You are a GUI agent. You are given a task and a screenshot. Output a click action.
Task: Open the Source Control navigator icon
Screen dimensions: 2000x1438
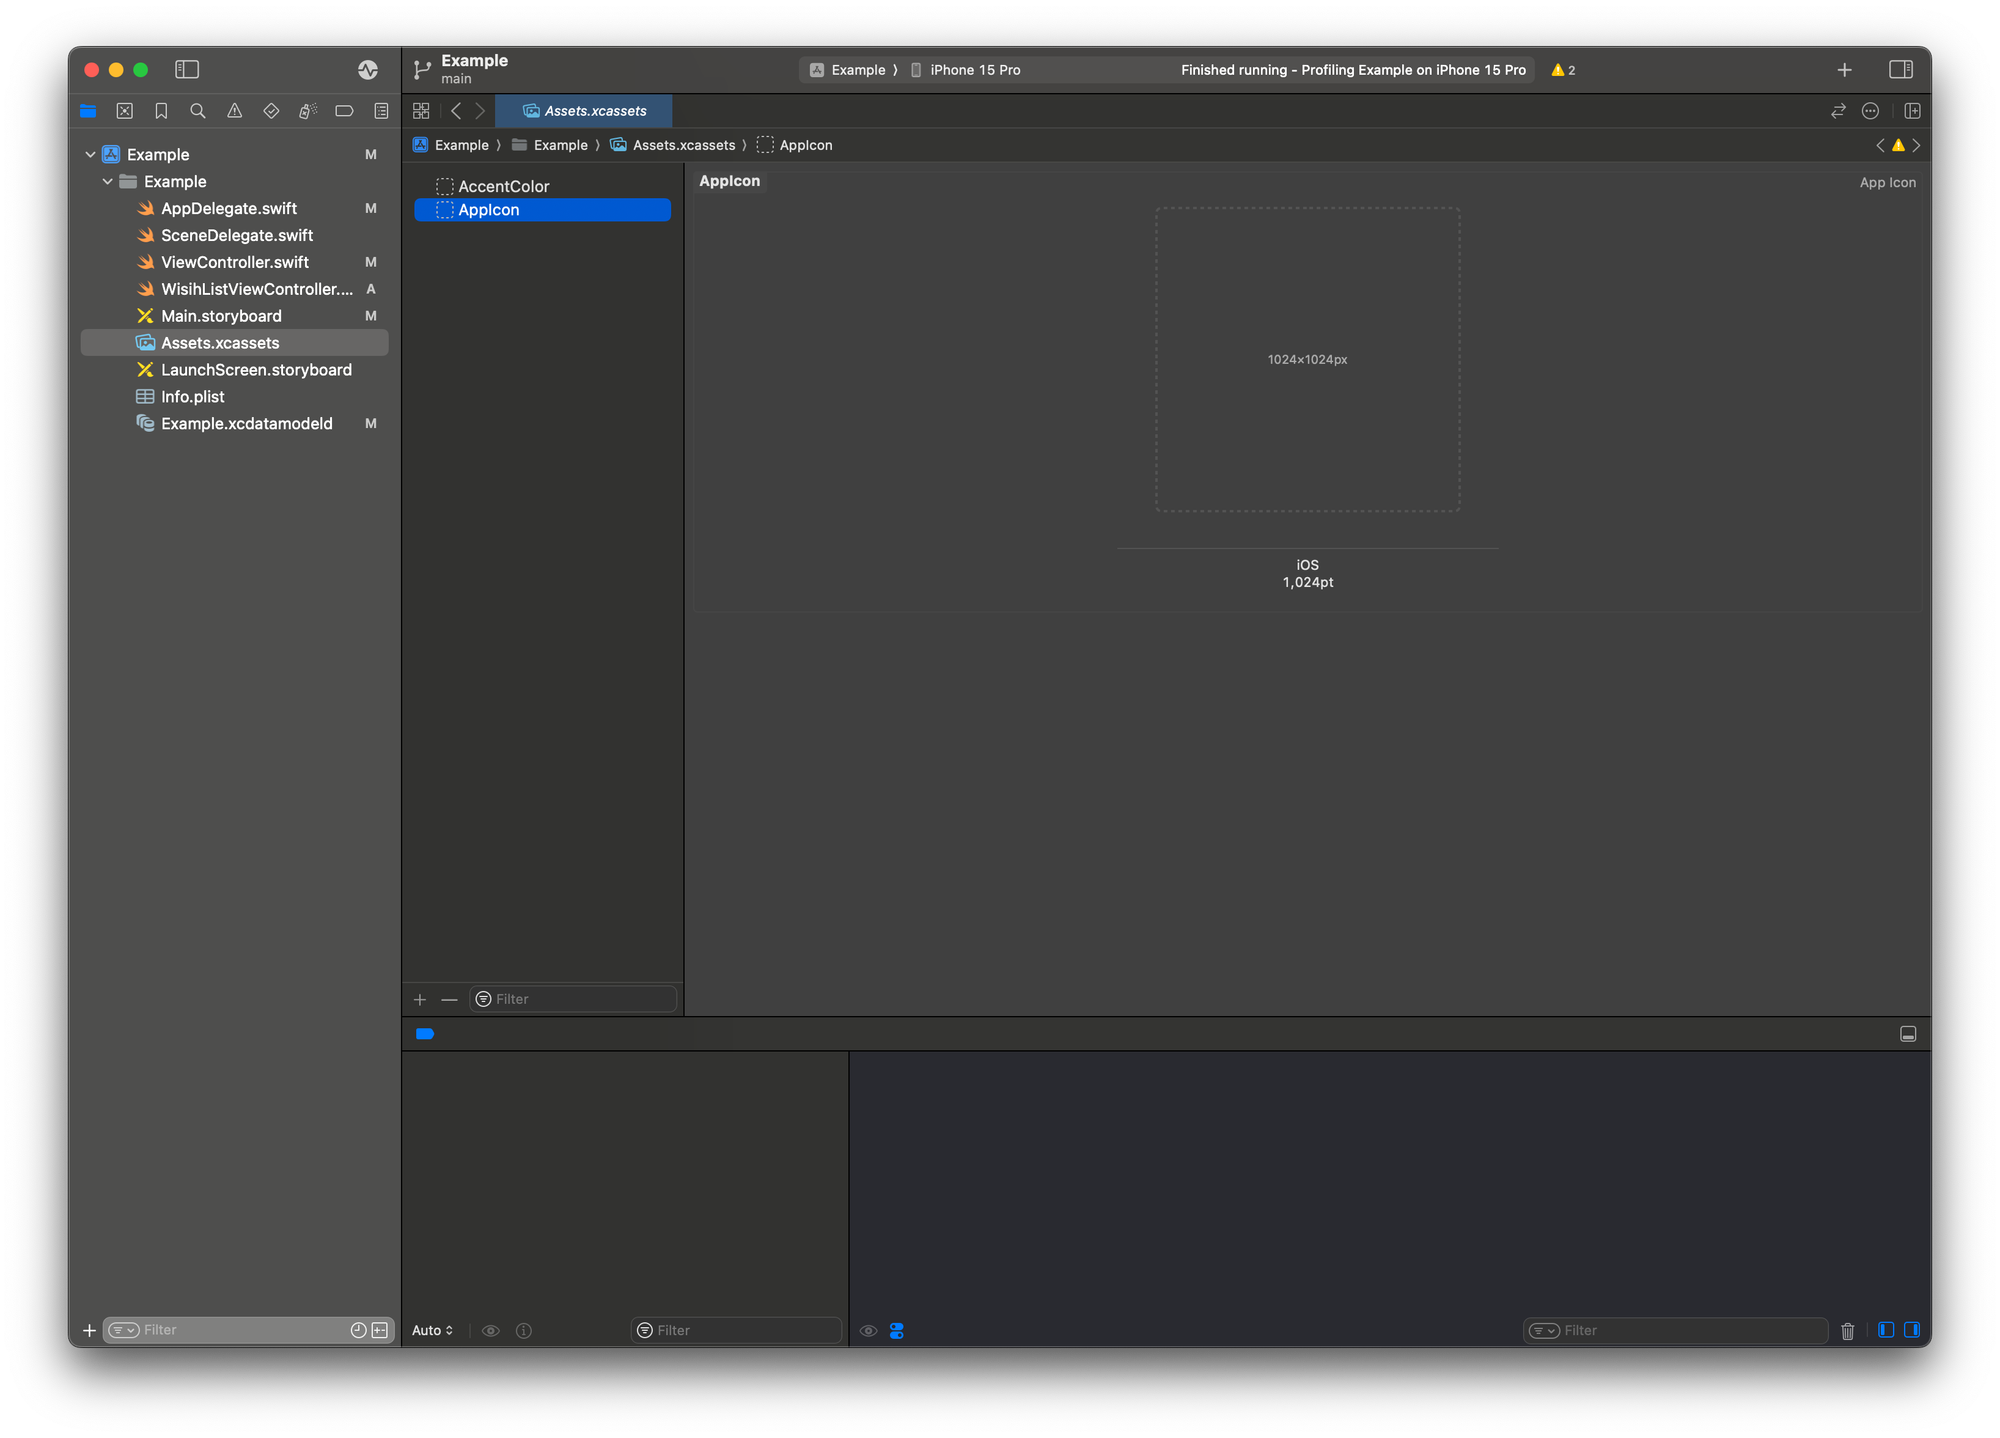(124, 111)
